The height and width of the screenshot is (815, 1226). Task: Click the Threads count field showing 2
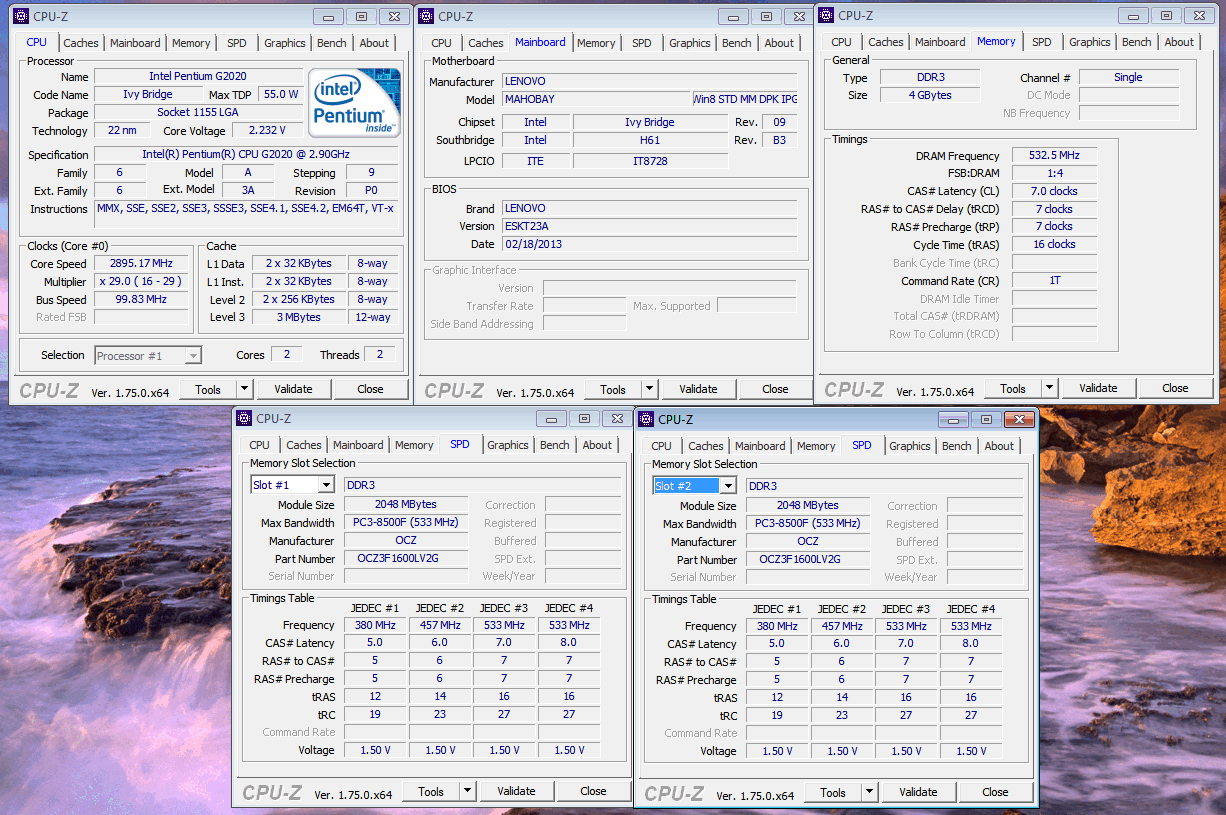tap(379, 355)
